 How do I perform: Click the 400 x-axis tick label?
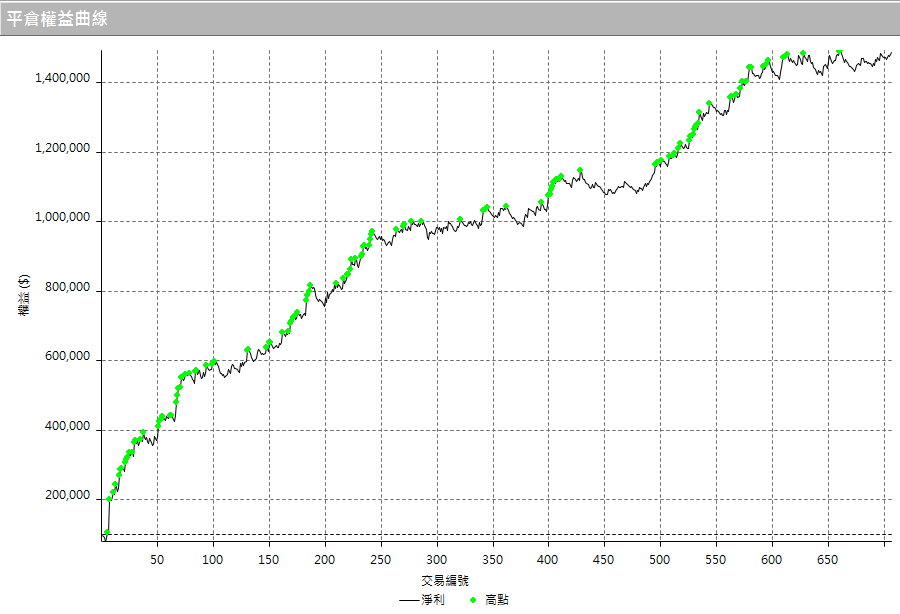(x=547, y=560)
